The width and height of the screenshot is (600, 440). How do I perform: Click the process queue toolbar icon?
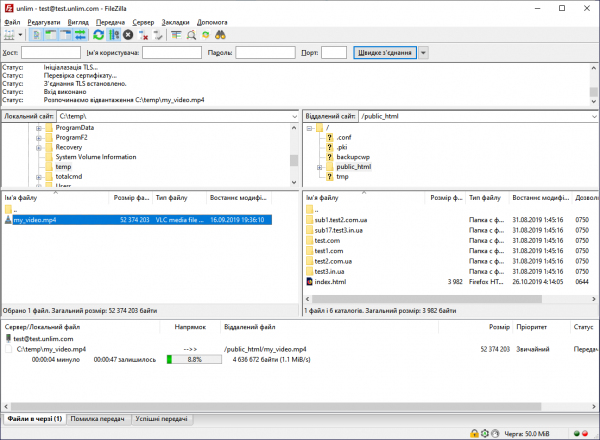(x=113, y=35)
